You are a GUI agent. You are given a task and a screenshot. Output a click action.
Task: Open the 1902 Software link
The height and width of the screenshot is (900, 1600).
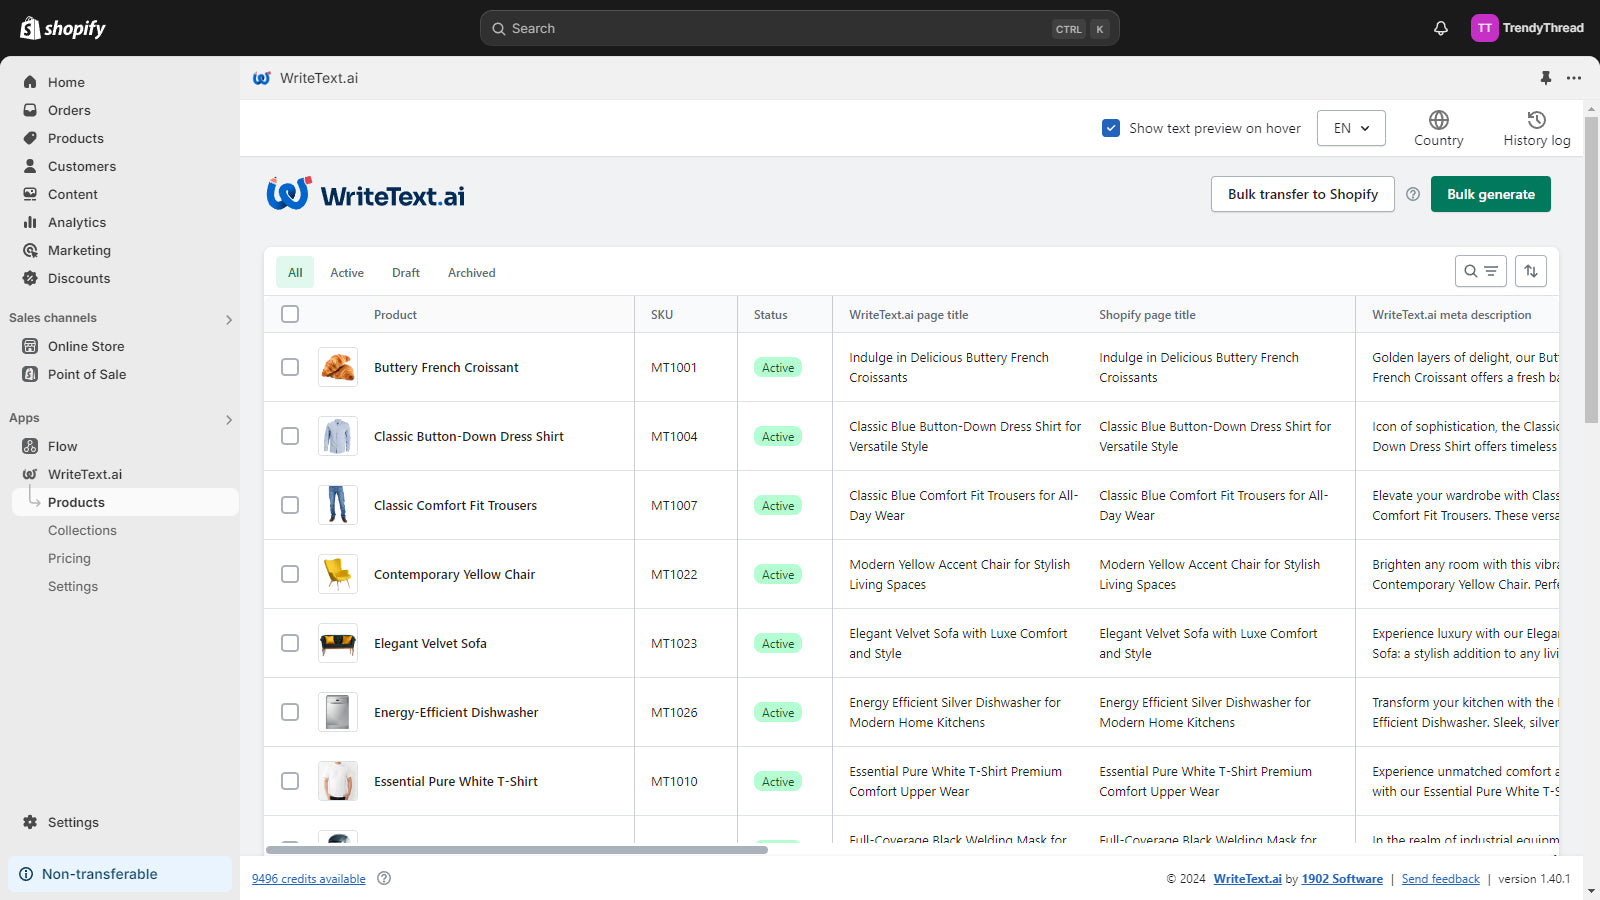1342,879
